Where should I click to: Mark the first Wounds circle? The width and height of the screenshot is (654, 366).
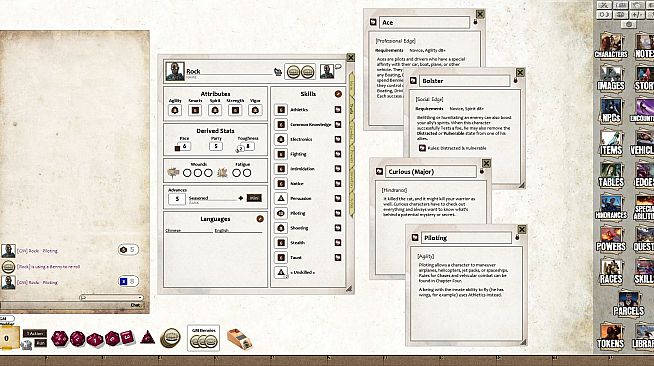[187, 173]
